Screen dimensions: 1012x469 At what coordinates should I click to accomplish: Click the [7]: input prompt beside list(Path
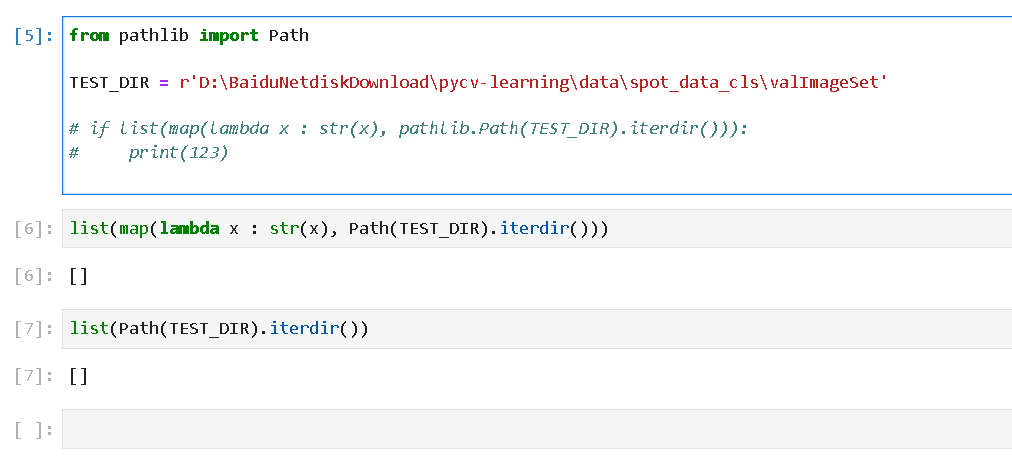(34, 329)
